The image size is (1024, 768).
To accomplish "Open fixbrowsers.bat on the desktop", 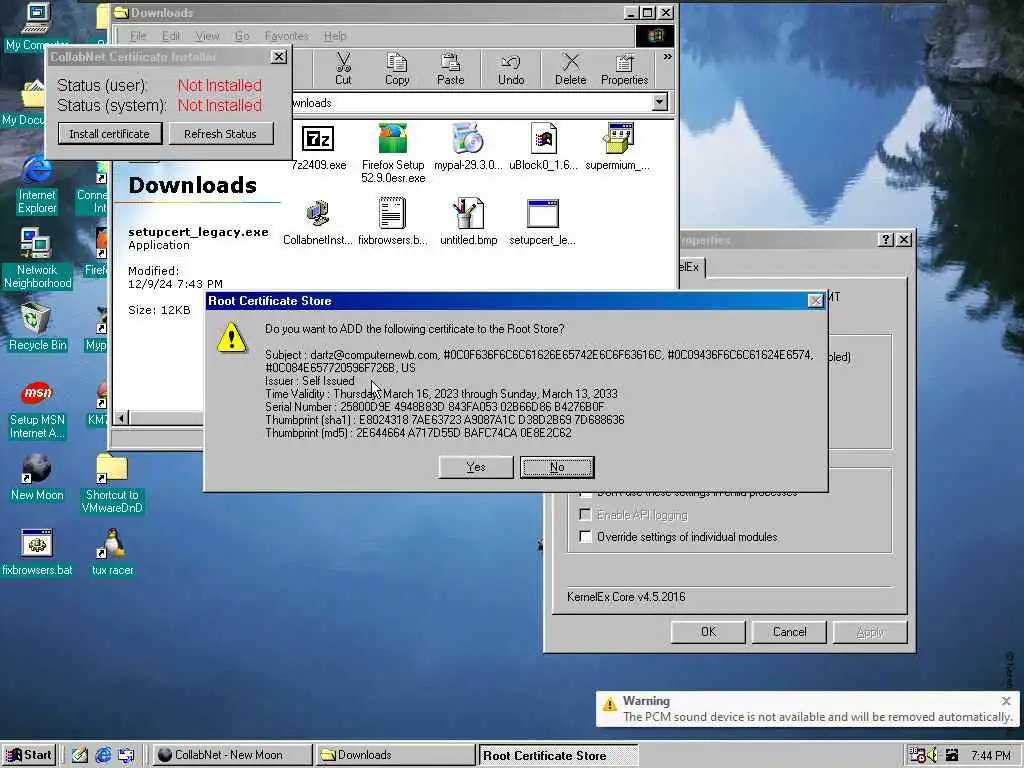I will 37,552.
